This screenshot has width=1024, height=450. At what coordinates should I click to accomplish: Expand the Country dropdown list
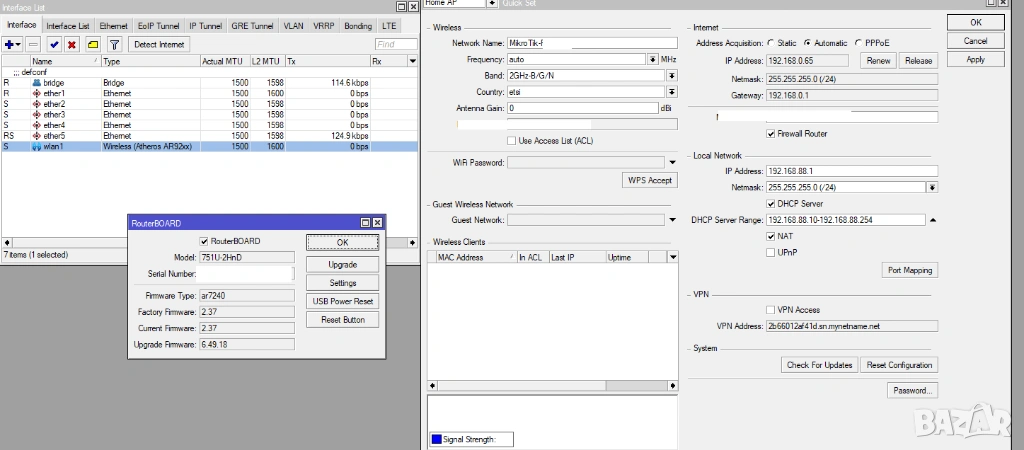pos(653,92)
